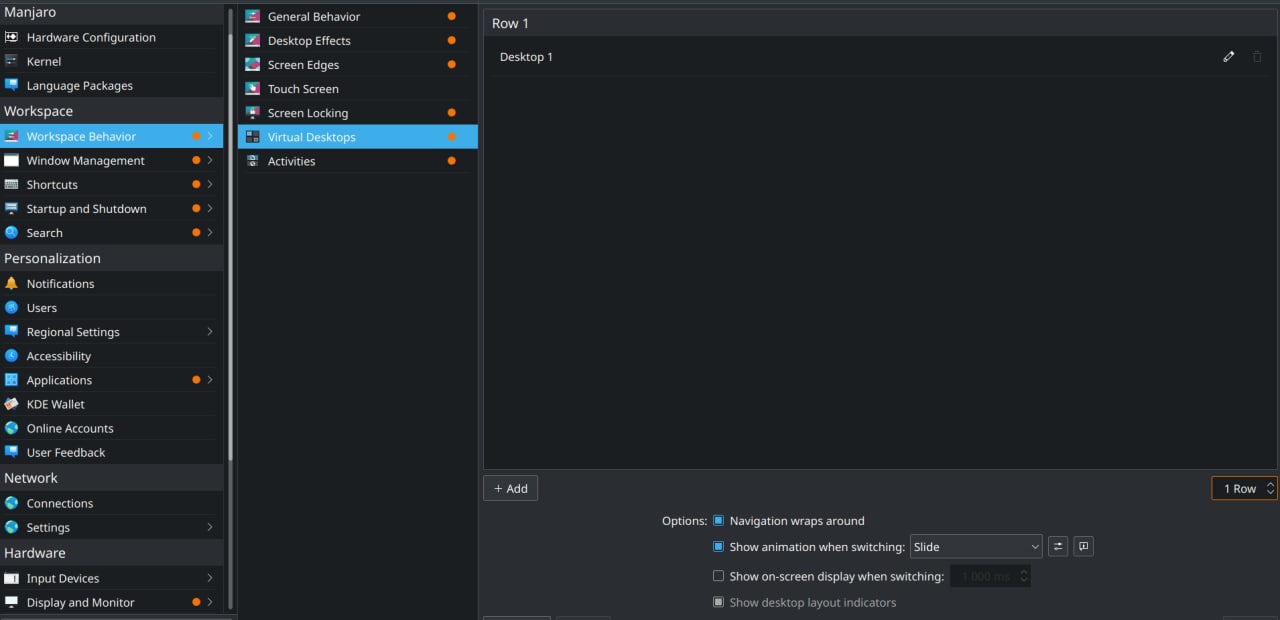
Task: Click the Desktop Effects icon
Action: [252, 40]
